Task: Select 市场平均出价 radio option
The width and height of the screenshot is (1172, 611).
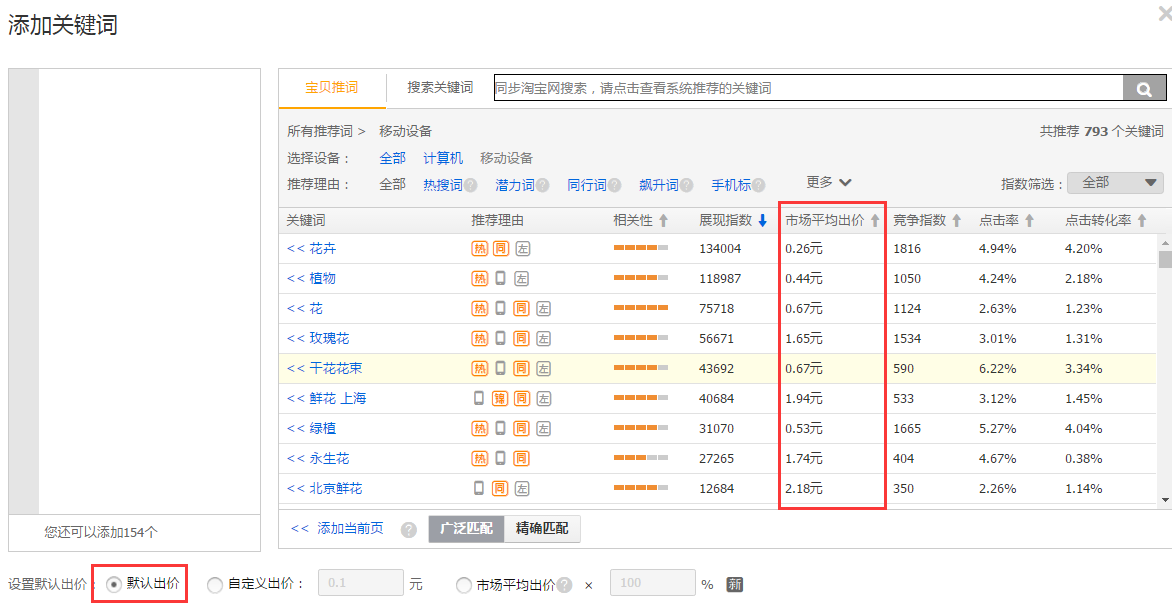Action: click(463, 585)
